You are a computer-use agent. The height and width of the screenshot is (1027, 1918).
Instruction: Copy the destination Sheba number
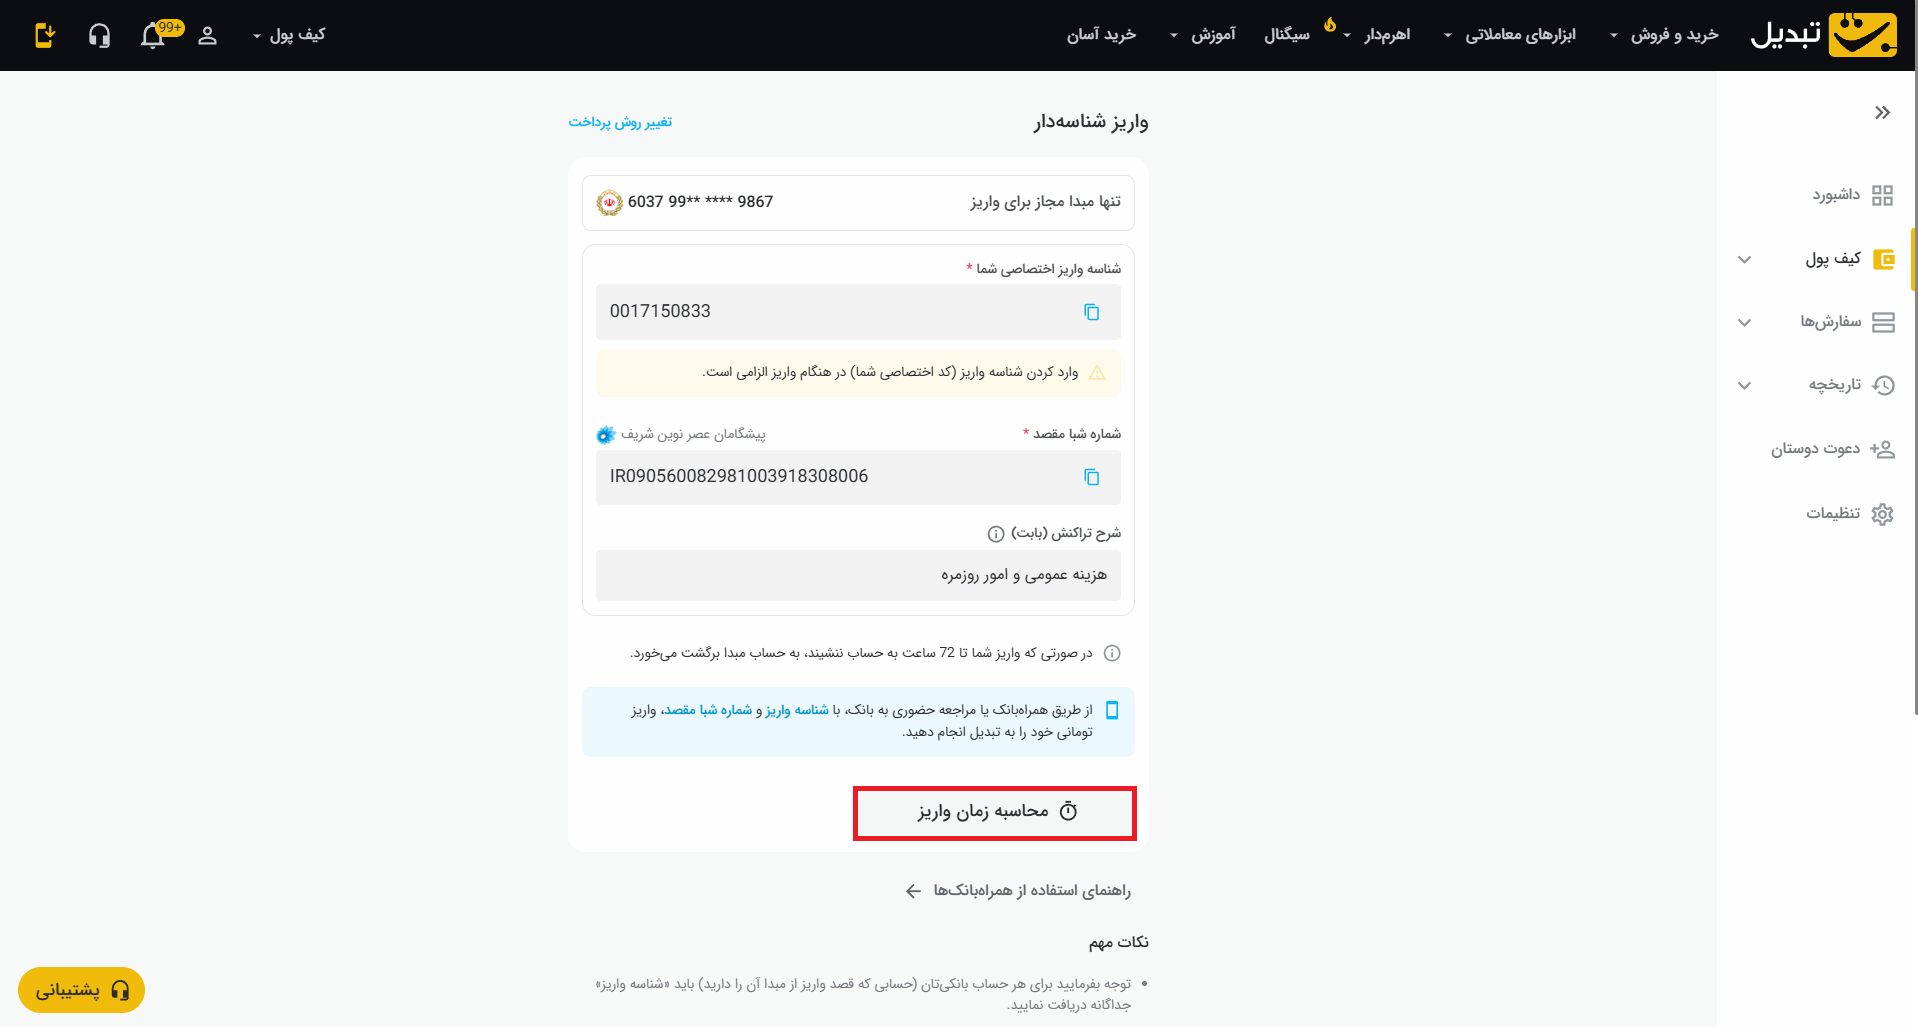(x=1091, y=477)
